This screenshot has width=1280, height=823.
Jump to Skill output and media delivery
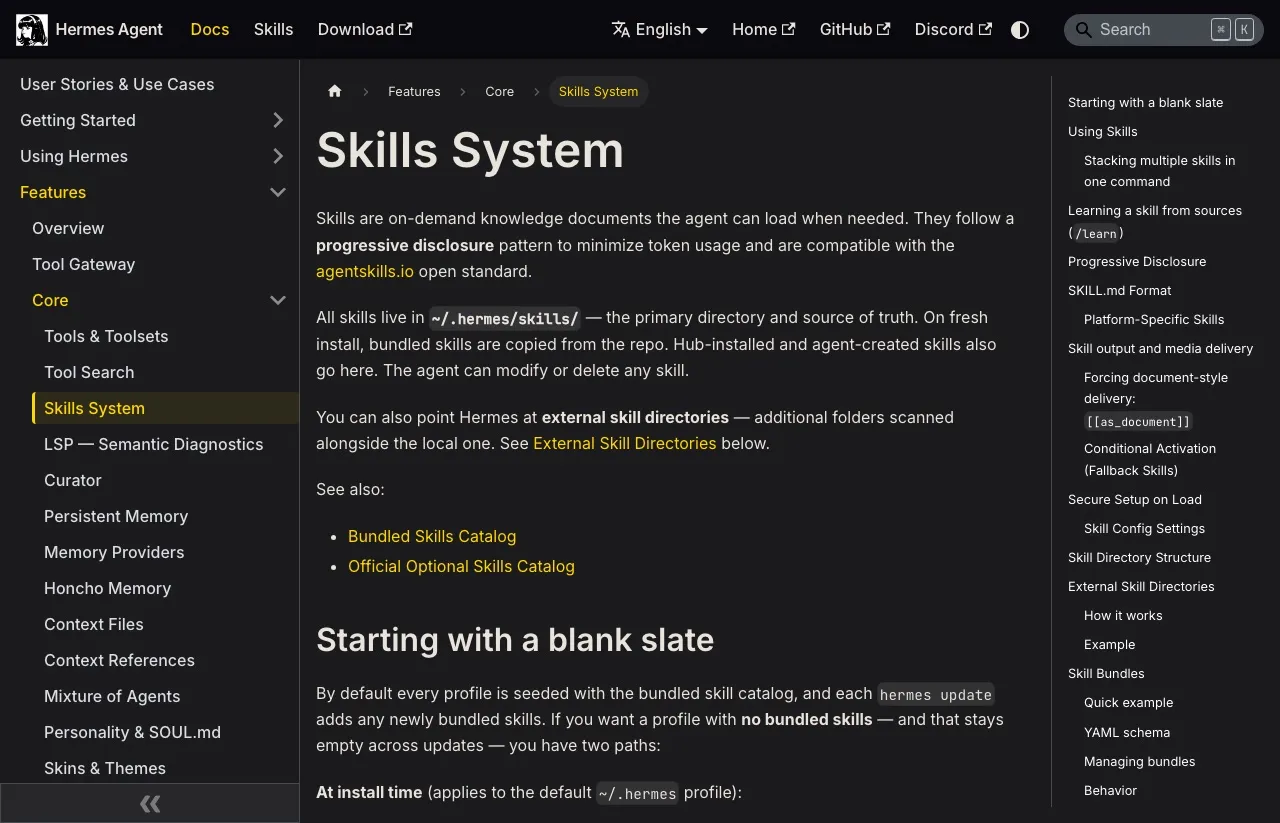(x=1160, y=348)
